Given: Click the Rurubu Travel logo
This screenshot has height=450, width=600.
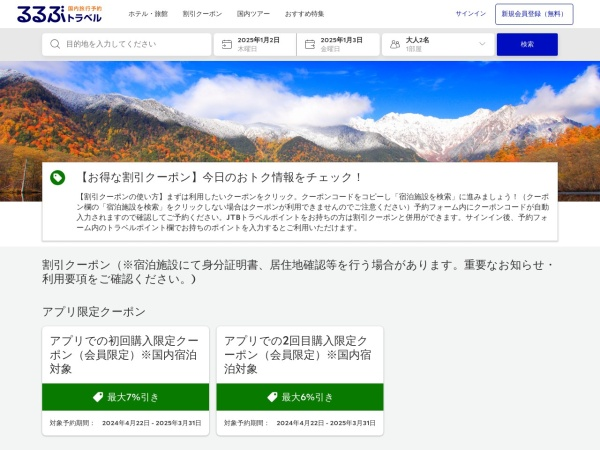Looking at the screenshot, I should 59,14.
